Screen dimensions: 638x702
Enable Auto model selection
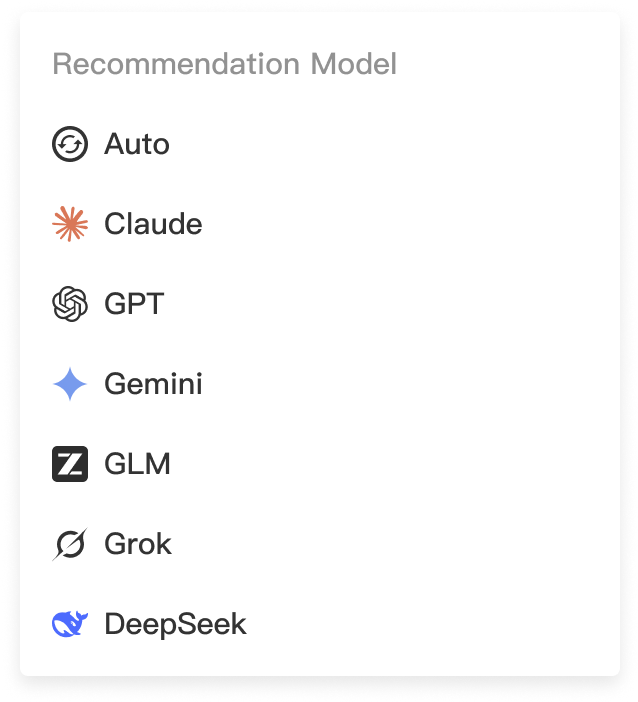click(x=137, y=144)
